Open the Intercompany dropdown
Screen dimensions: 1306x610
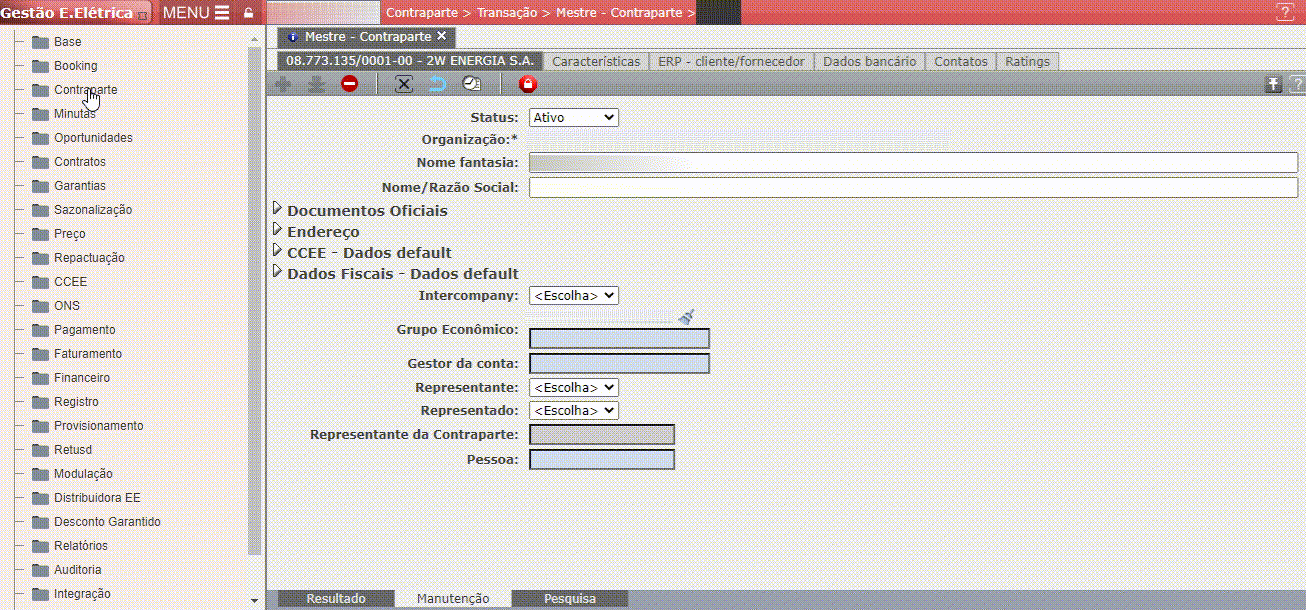coord(573,296)
